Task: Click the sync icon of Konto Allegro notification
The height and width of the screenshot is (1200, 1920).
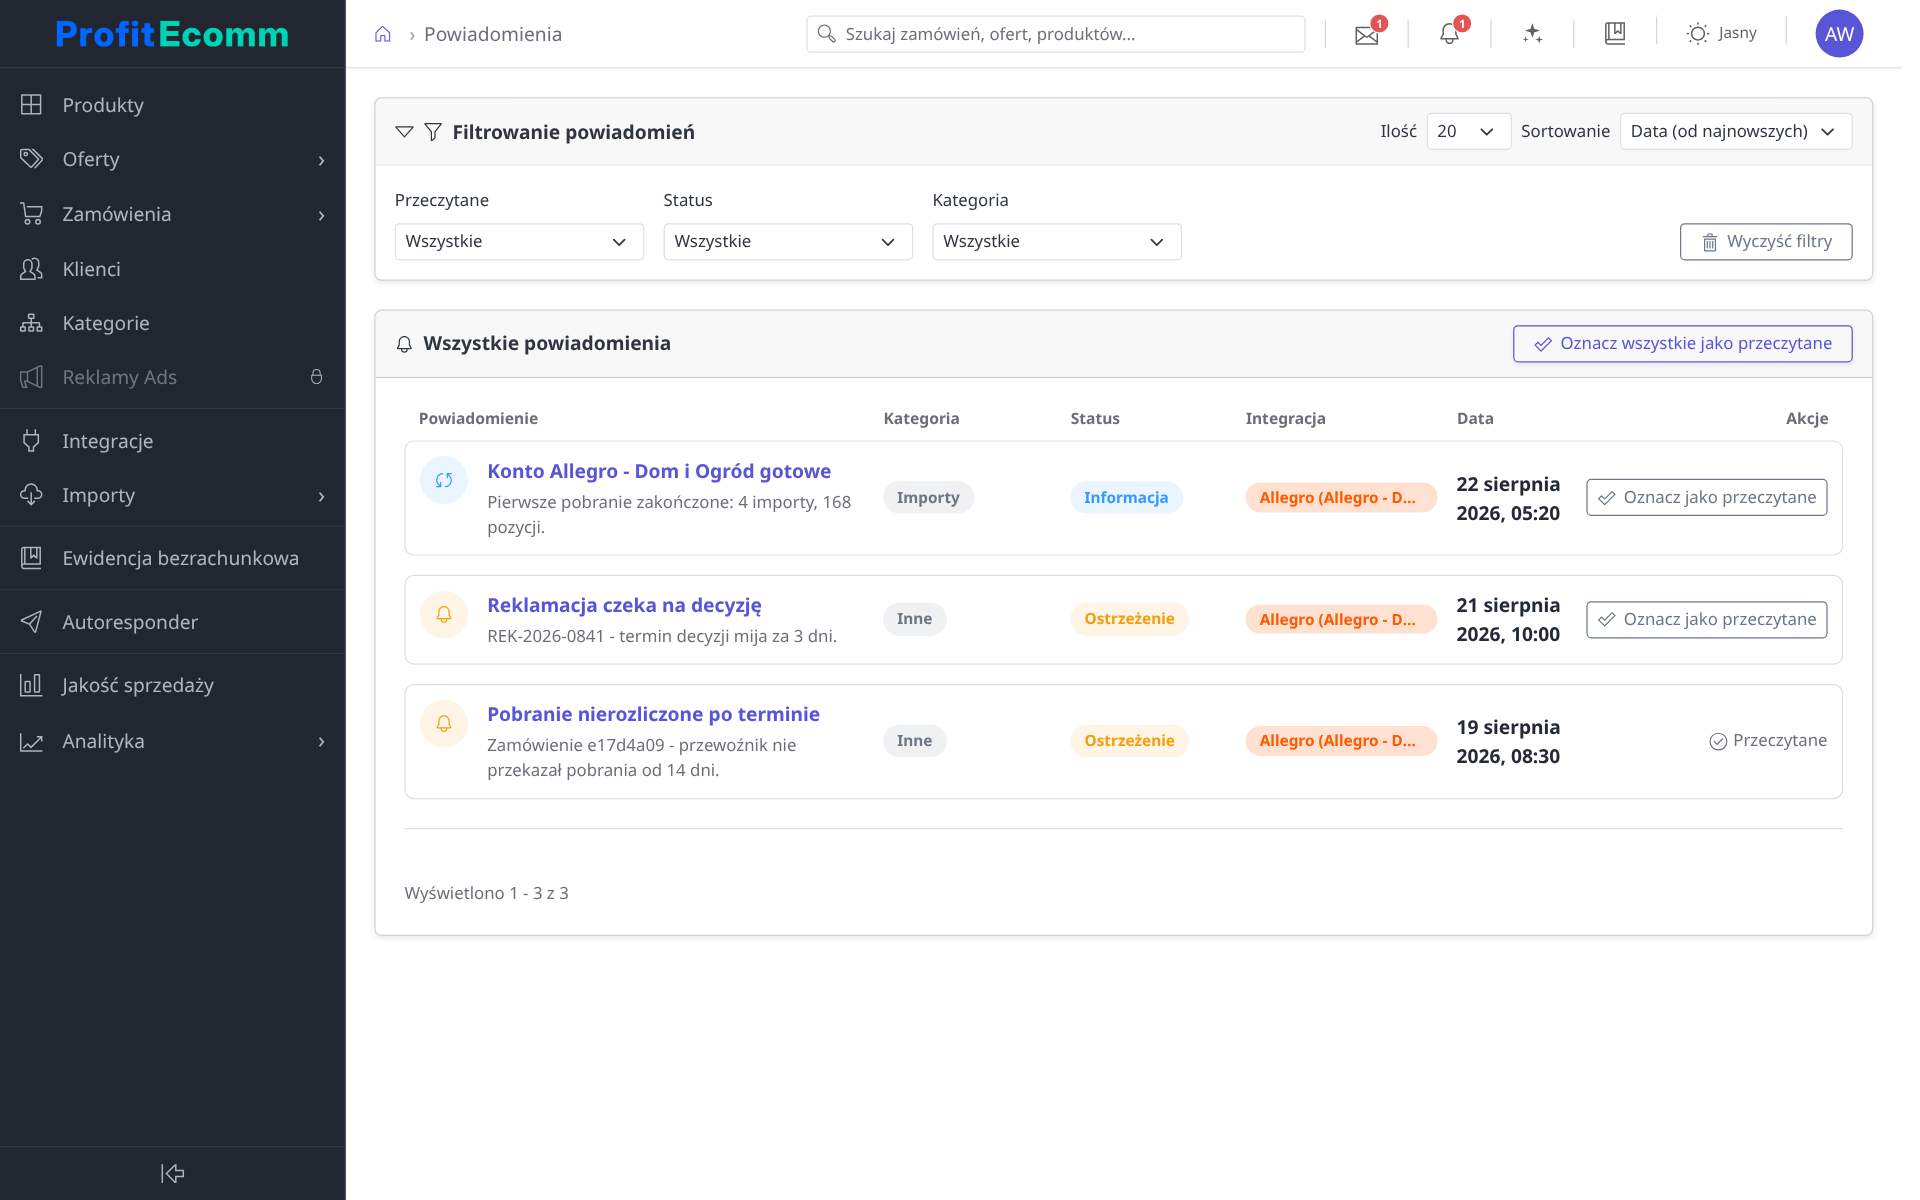Action: click(444, 481)
